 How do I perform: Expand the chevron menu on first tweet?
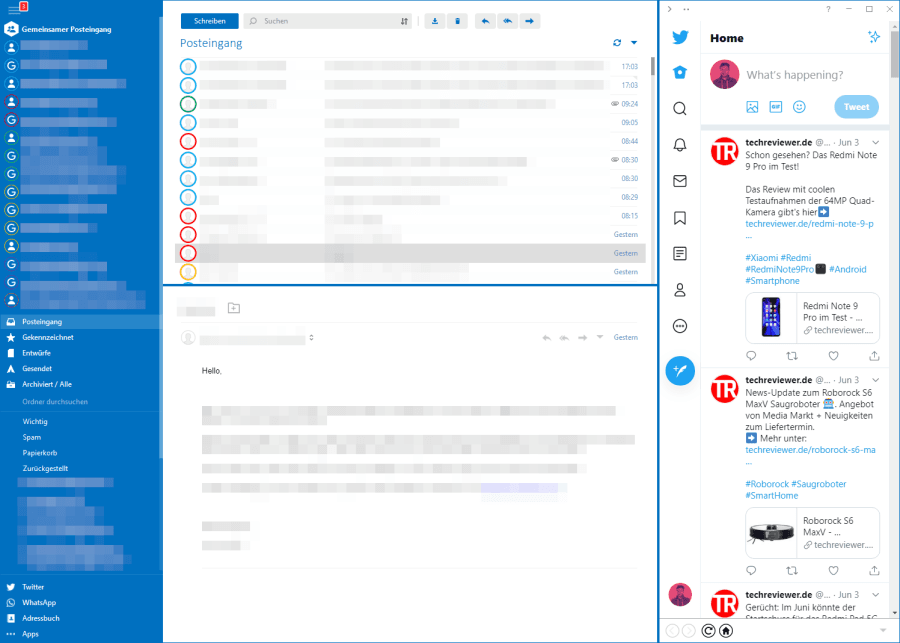pos(875,143)
